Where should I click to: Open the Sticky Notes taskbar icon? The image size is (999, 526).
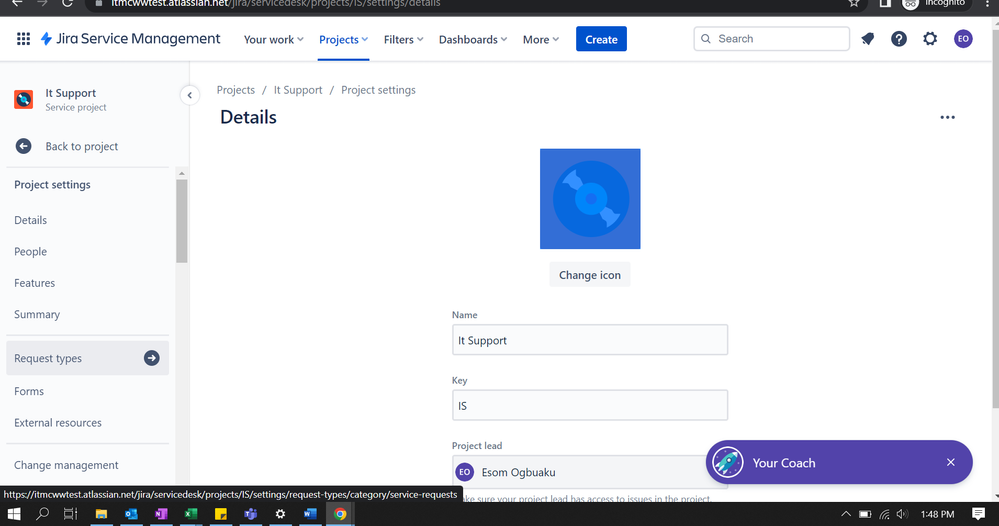[220, 514]
